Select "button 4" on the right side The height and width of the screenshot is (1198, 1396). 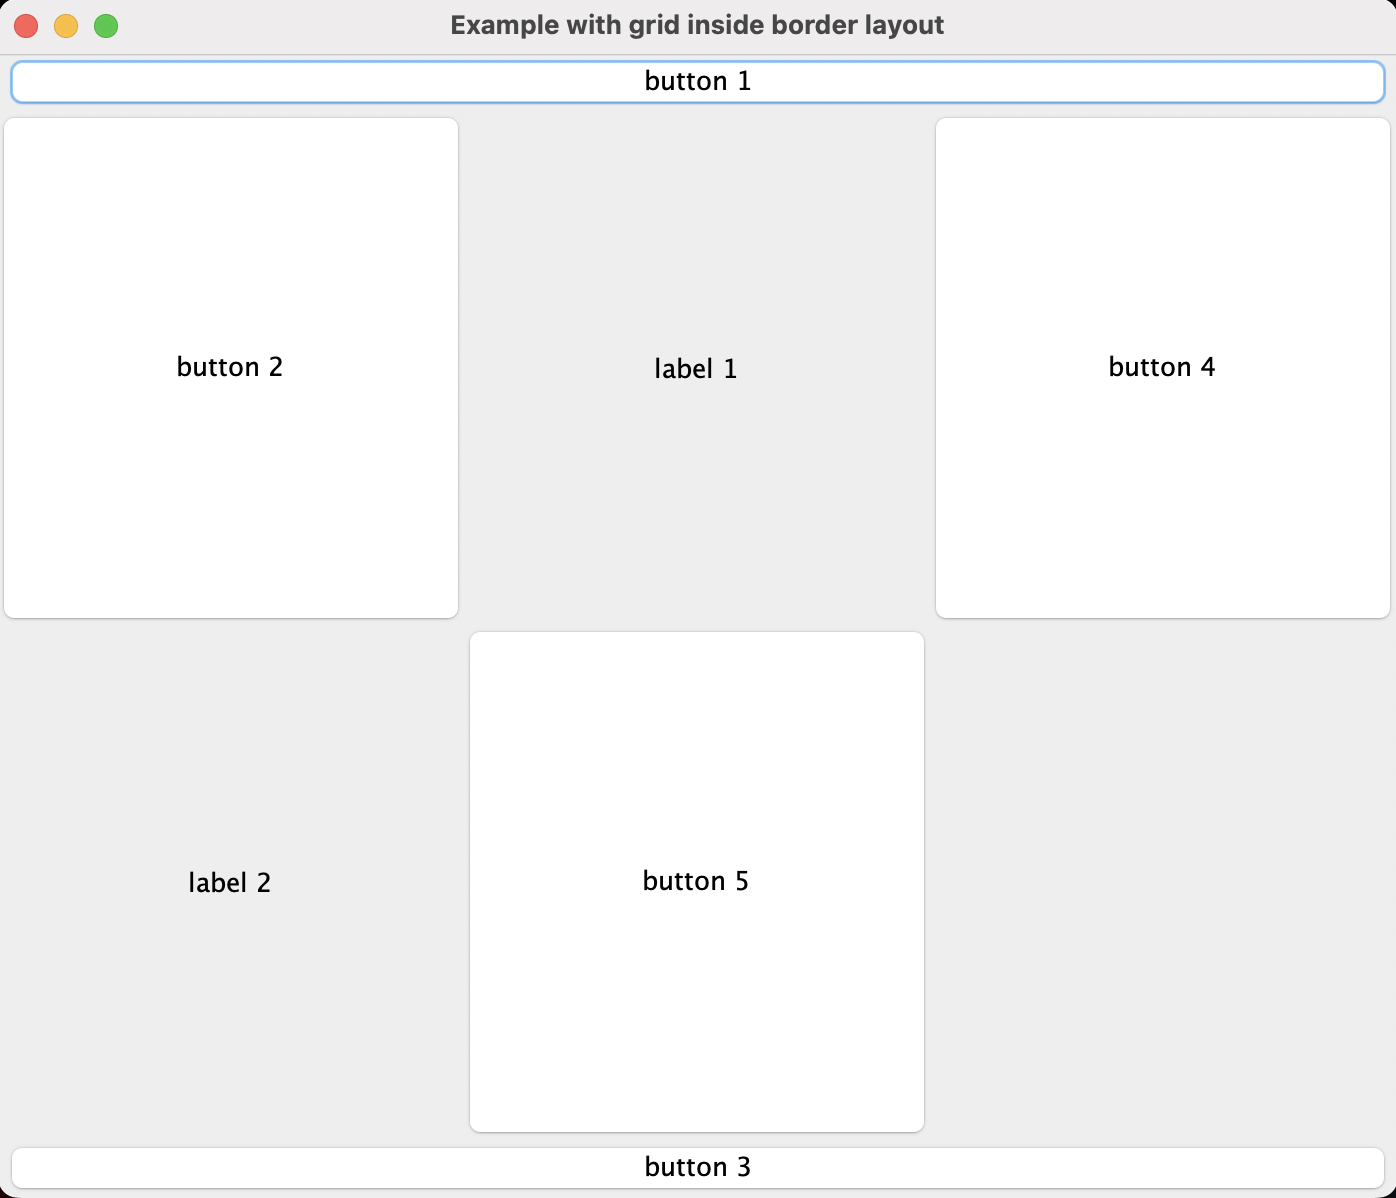pyautogui.click(x=1161, y=367)
